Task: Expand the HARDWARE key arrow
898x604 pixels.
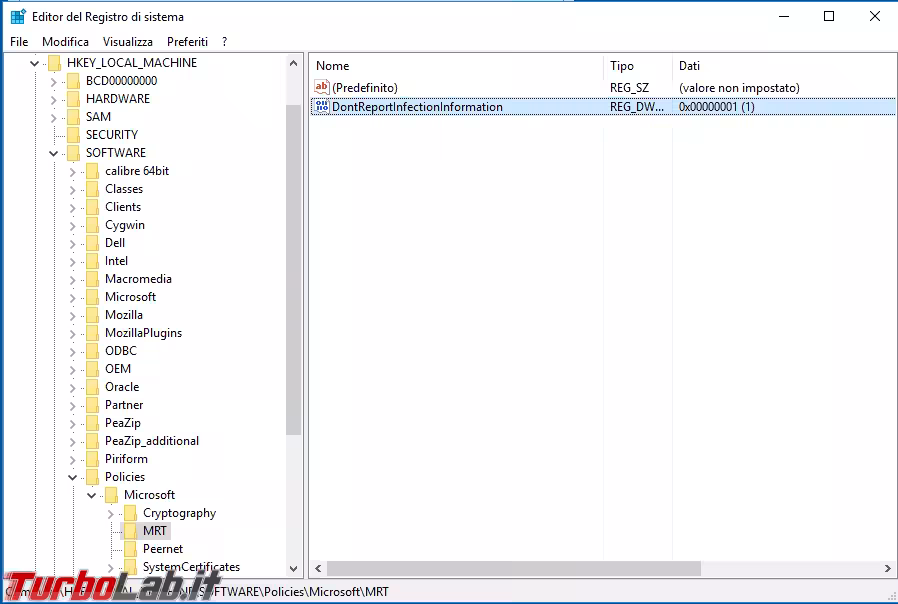Action: tap(53, 99)
